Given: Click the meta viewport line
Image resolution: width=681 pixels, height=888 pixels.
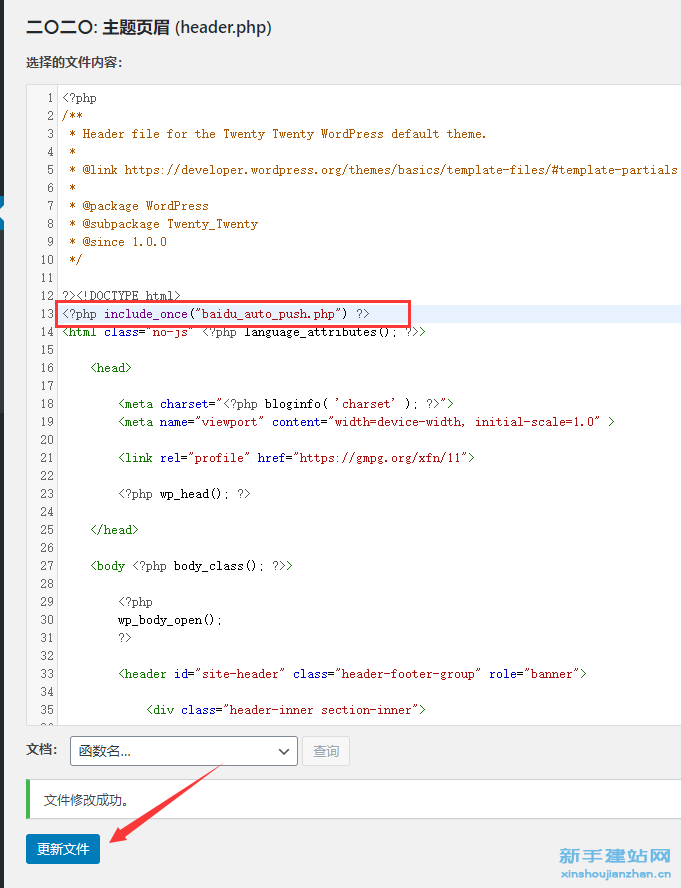Looking at the screenshot, I should pos(367,422).
